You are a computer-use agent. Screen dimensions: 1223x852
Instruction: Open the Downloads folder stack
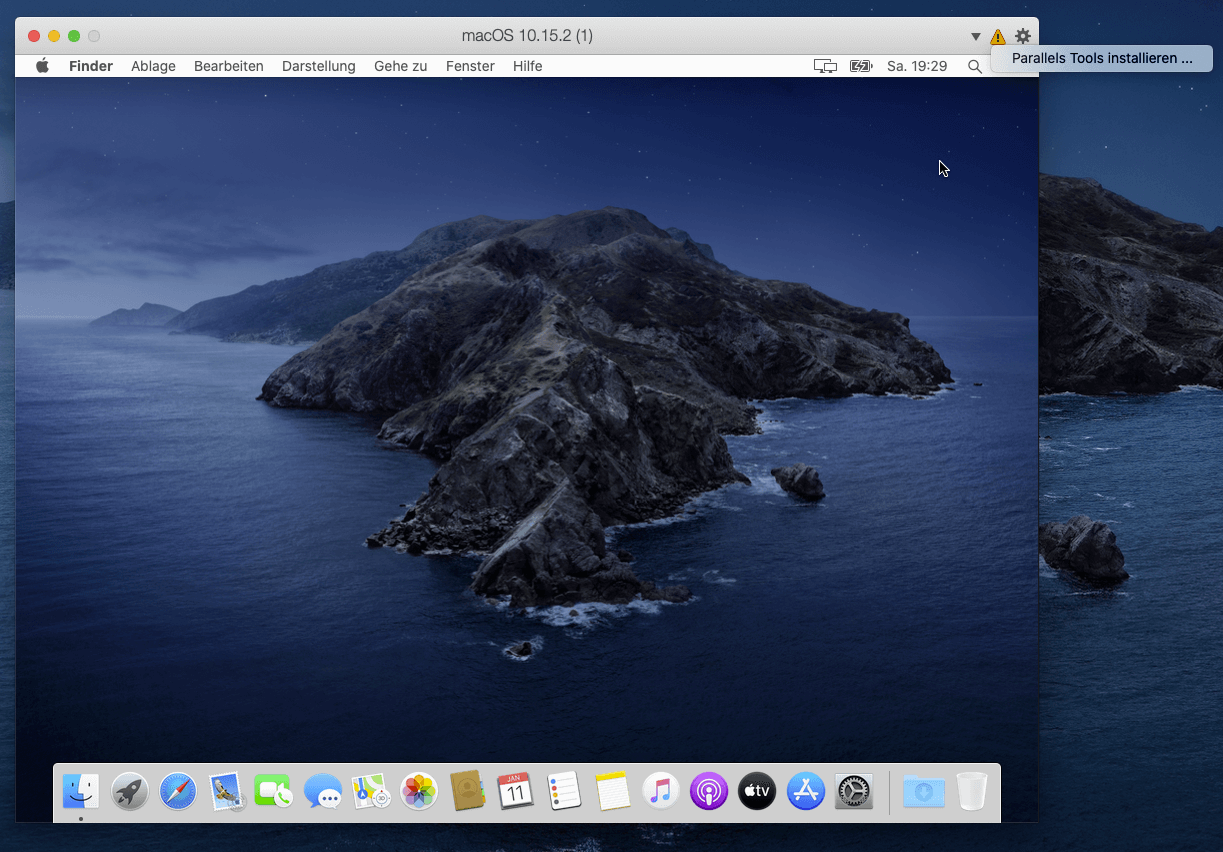(x=923, y=792)
